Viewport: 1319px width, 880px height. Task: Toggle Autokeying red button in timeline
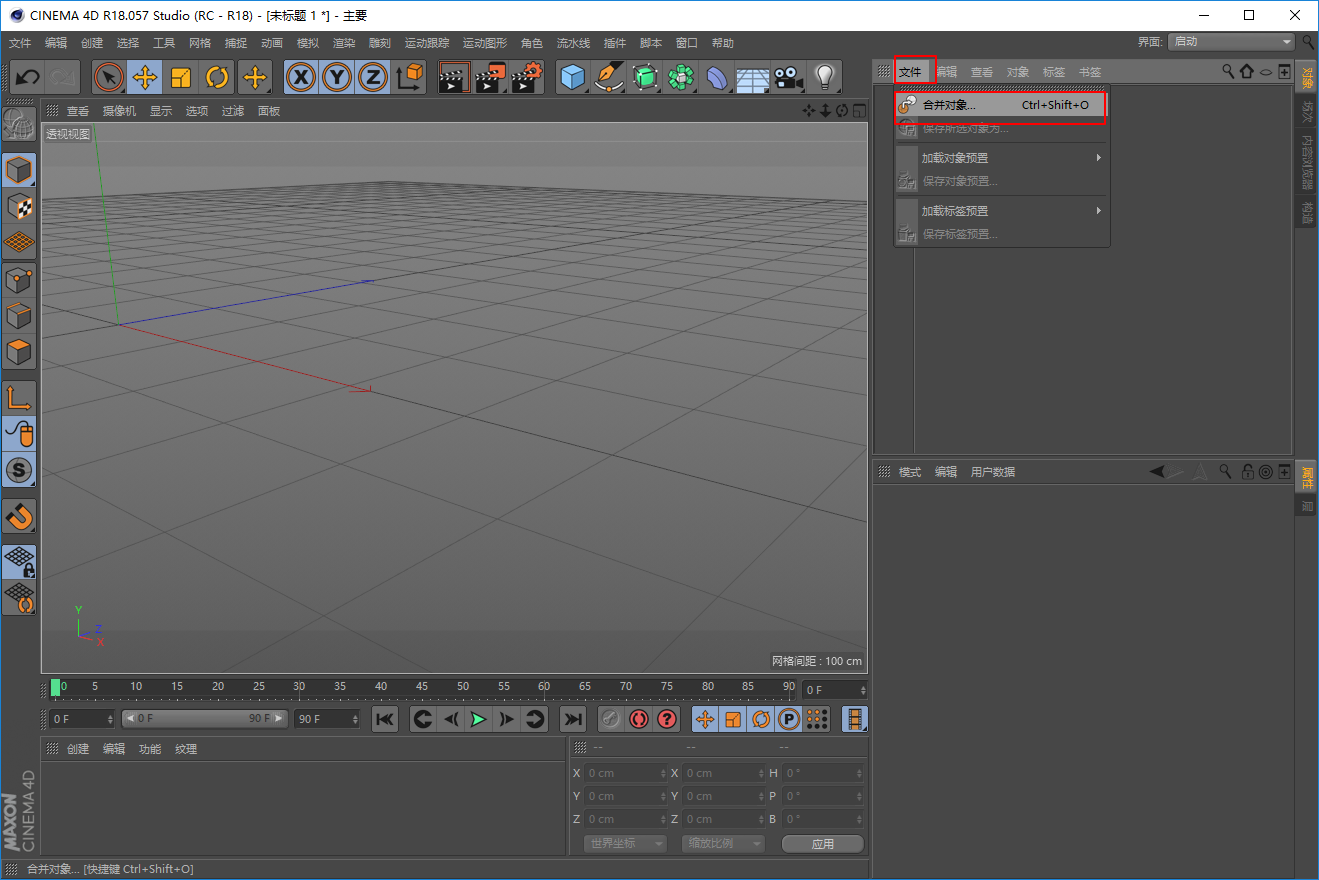click(639, 718)
